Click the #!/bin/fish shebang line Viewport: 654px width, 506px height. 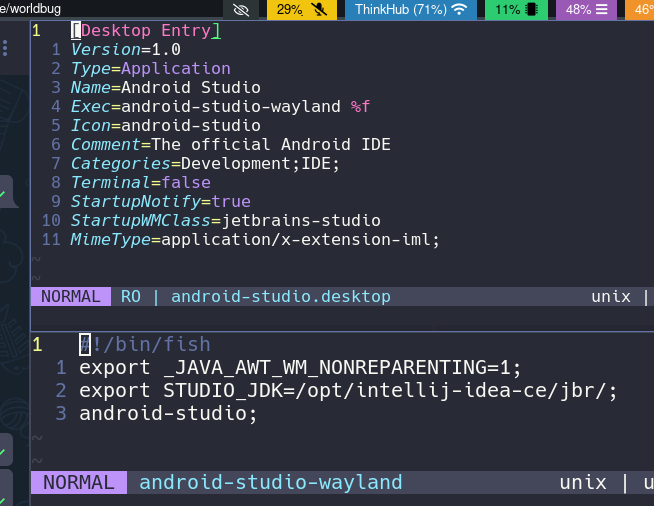(145, 345)
